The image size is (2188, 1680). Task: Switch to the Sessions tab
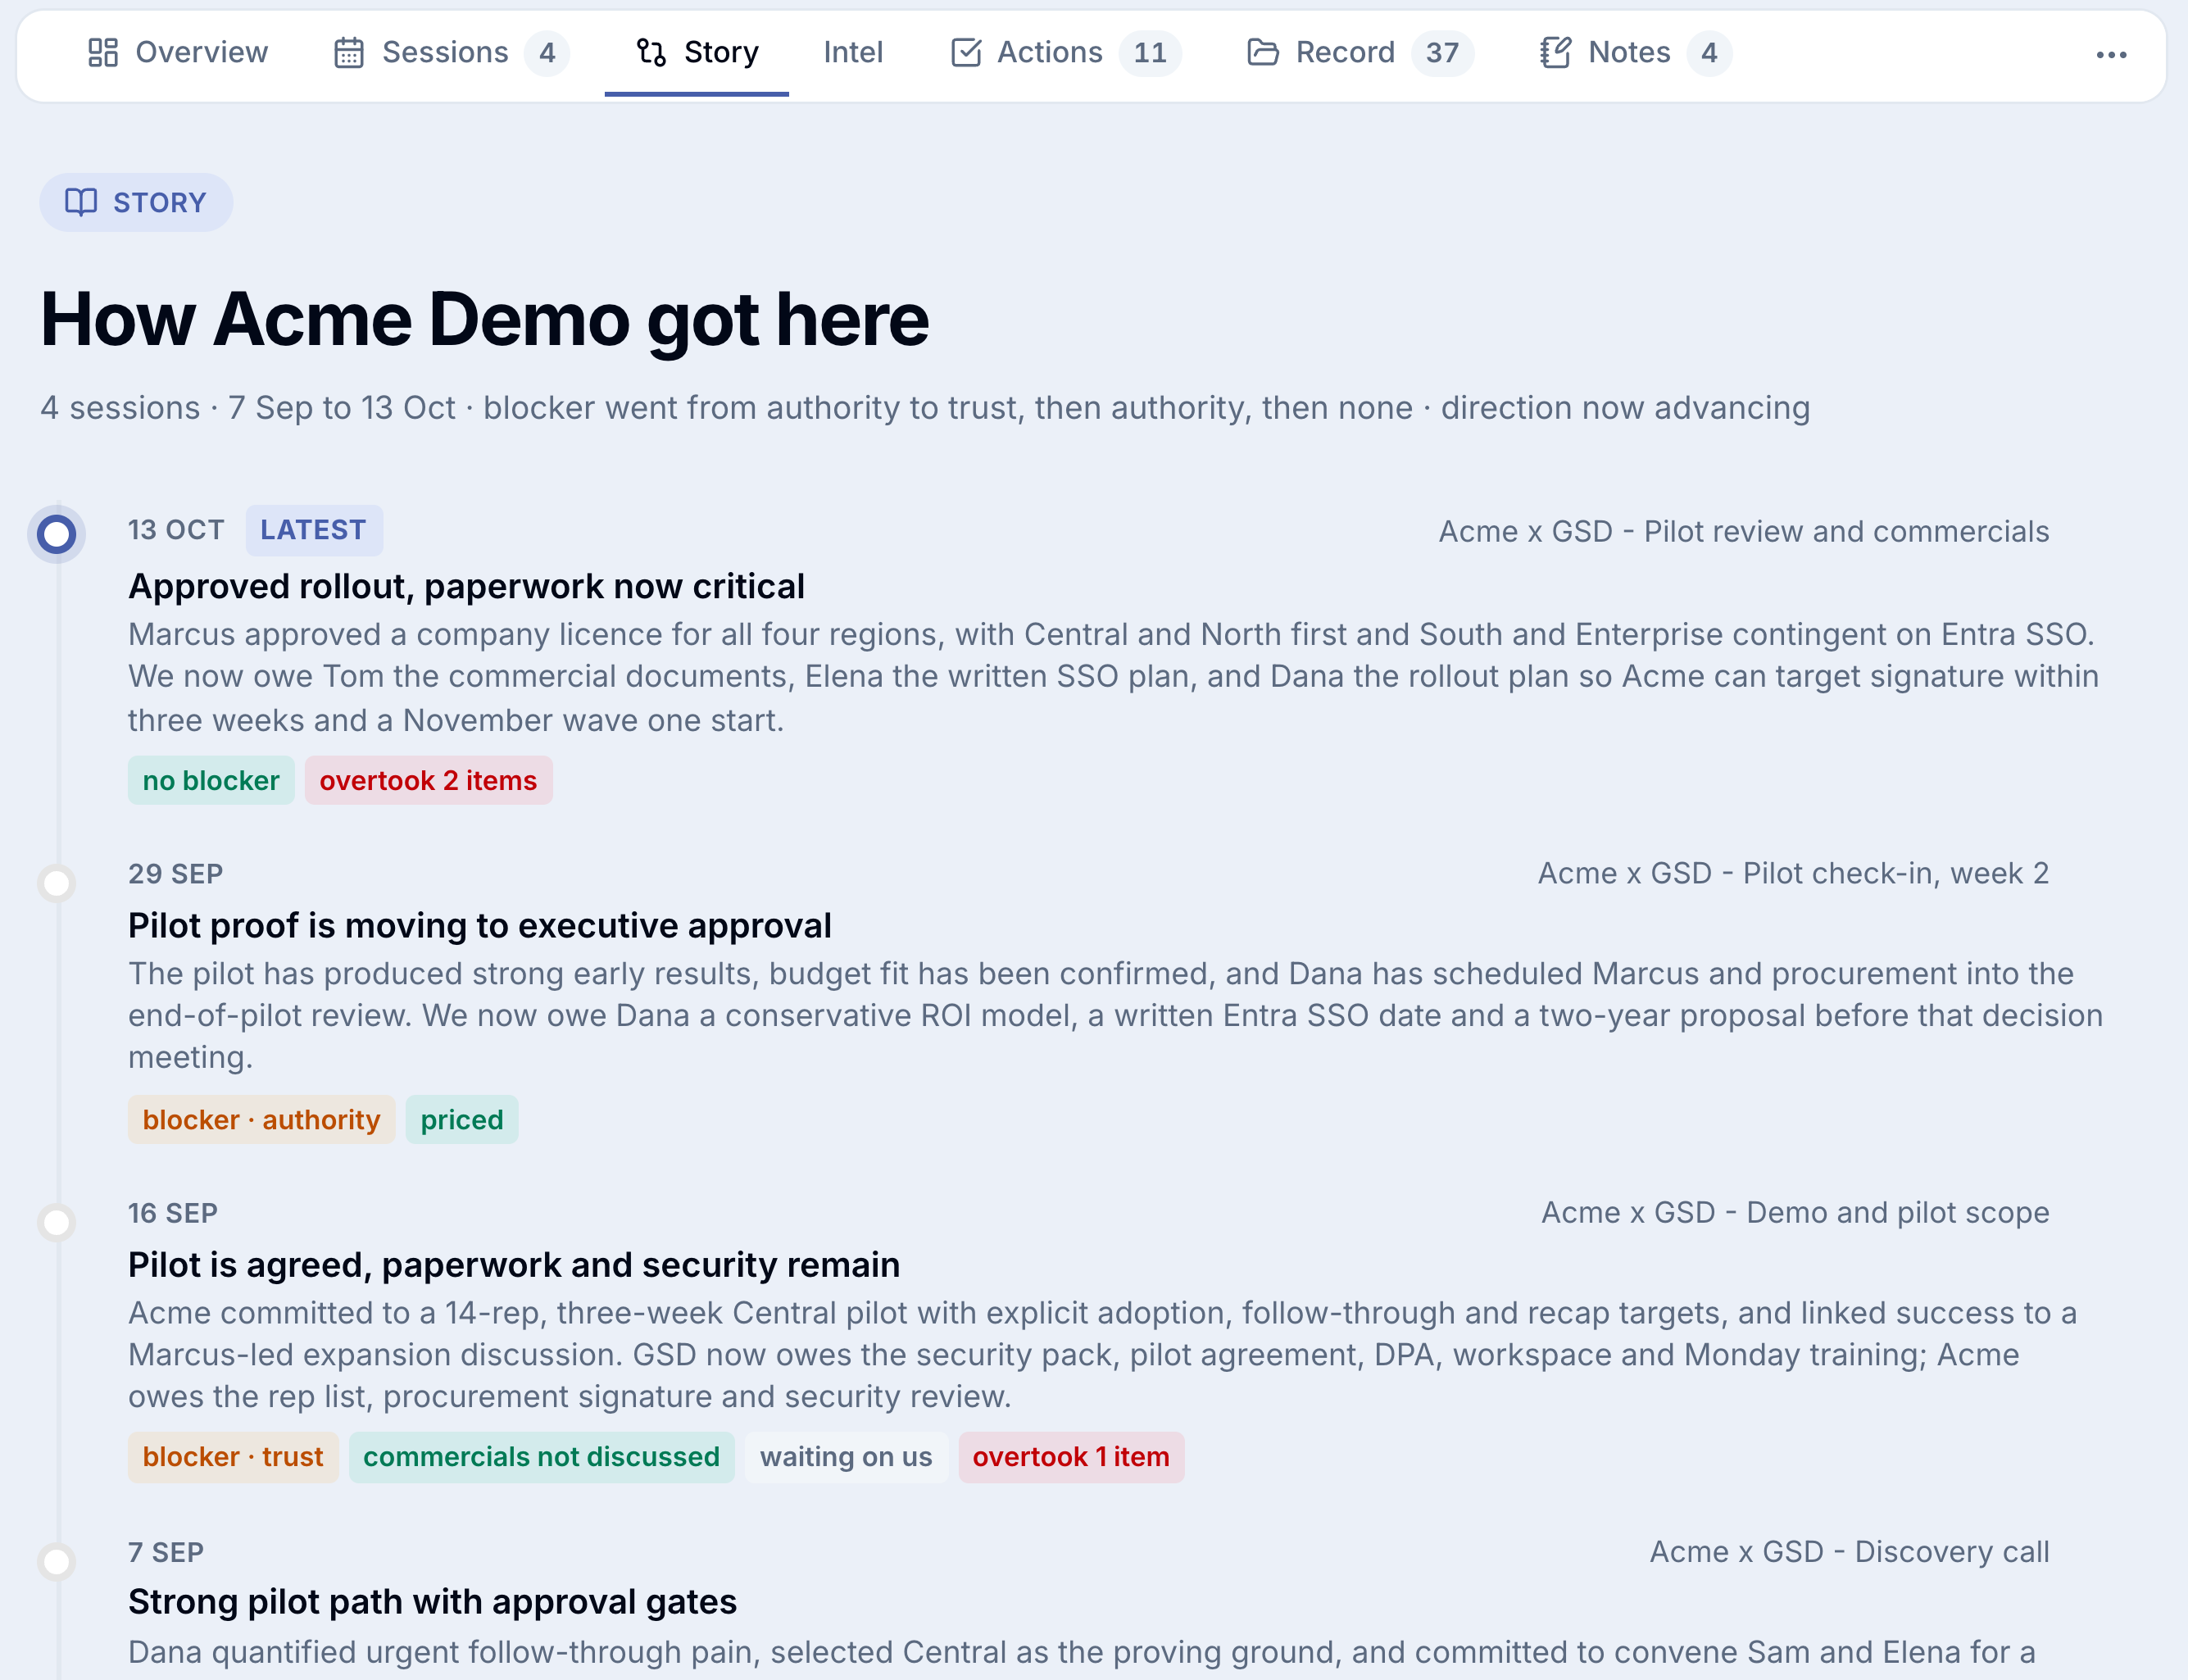450,52
